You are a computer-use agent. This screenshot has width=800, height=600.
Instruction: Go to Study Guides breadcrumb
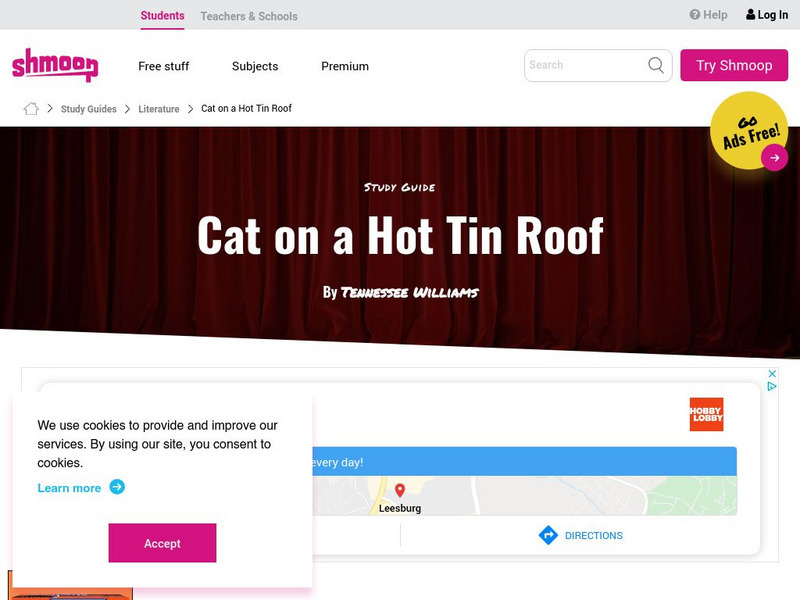[89, 109]
